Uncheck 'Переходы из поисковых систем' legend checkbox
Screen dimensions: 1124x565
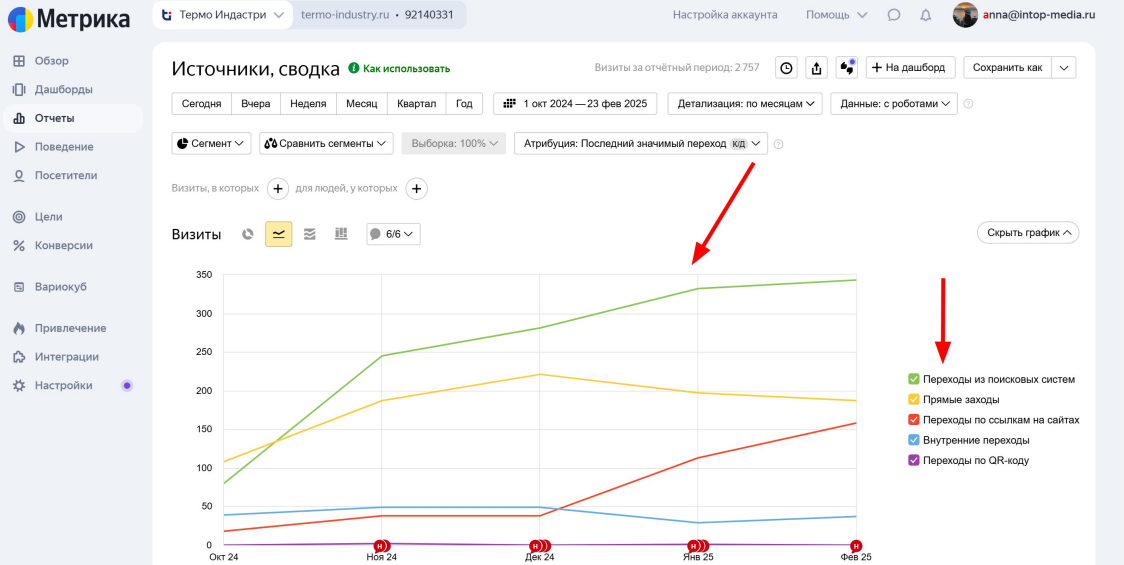pyautogui.click(x=913, y=379)
